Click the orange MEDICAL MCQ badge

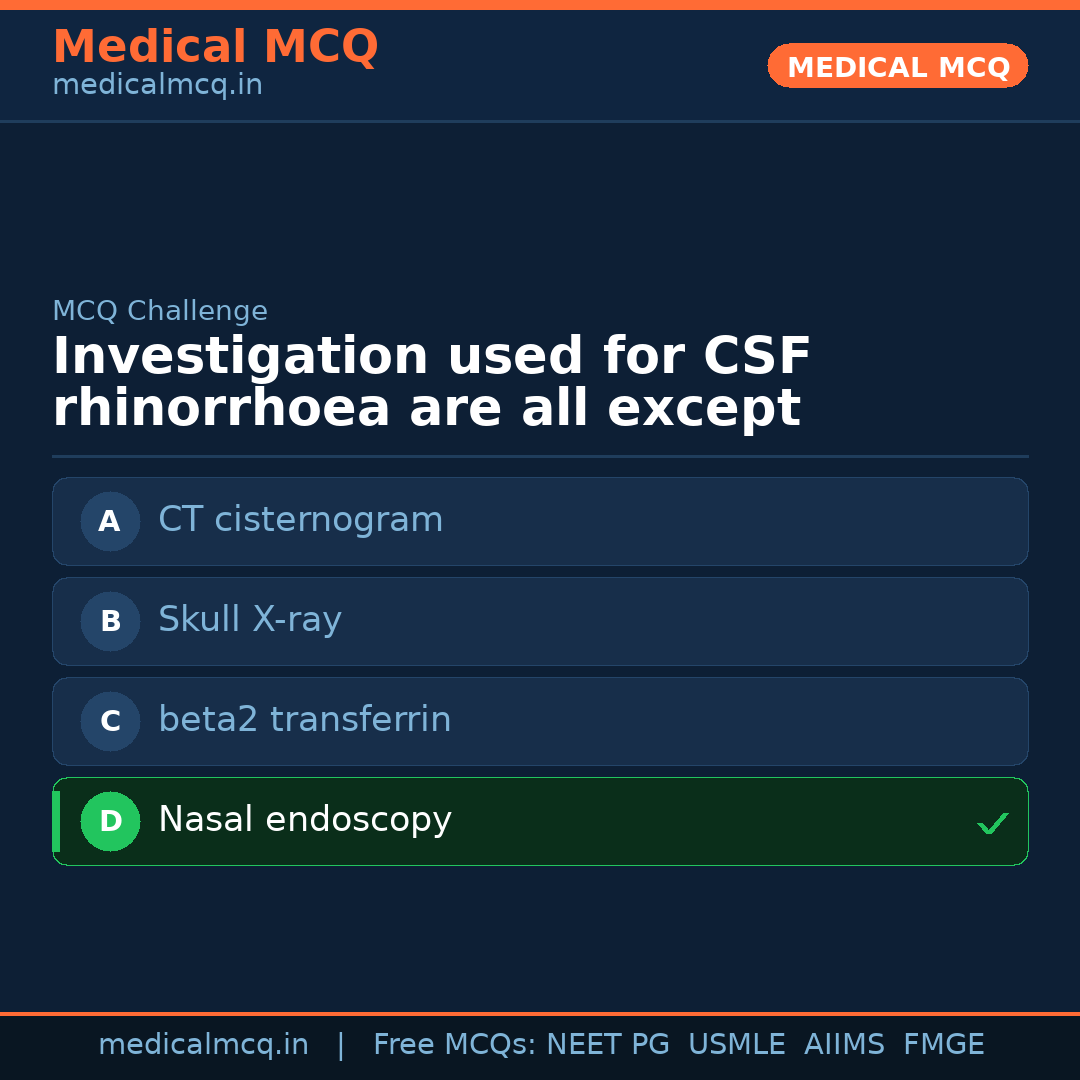(x=897, y=67)
